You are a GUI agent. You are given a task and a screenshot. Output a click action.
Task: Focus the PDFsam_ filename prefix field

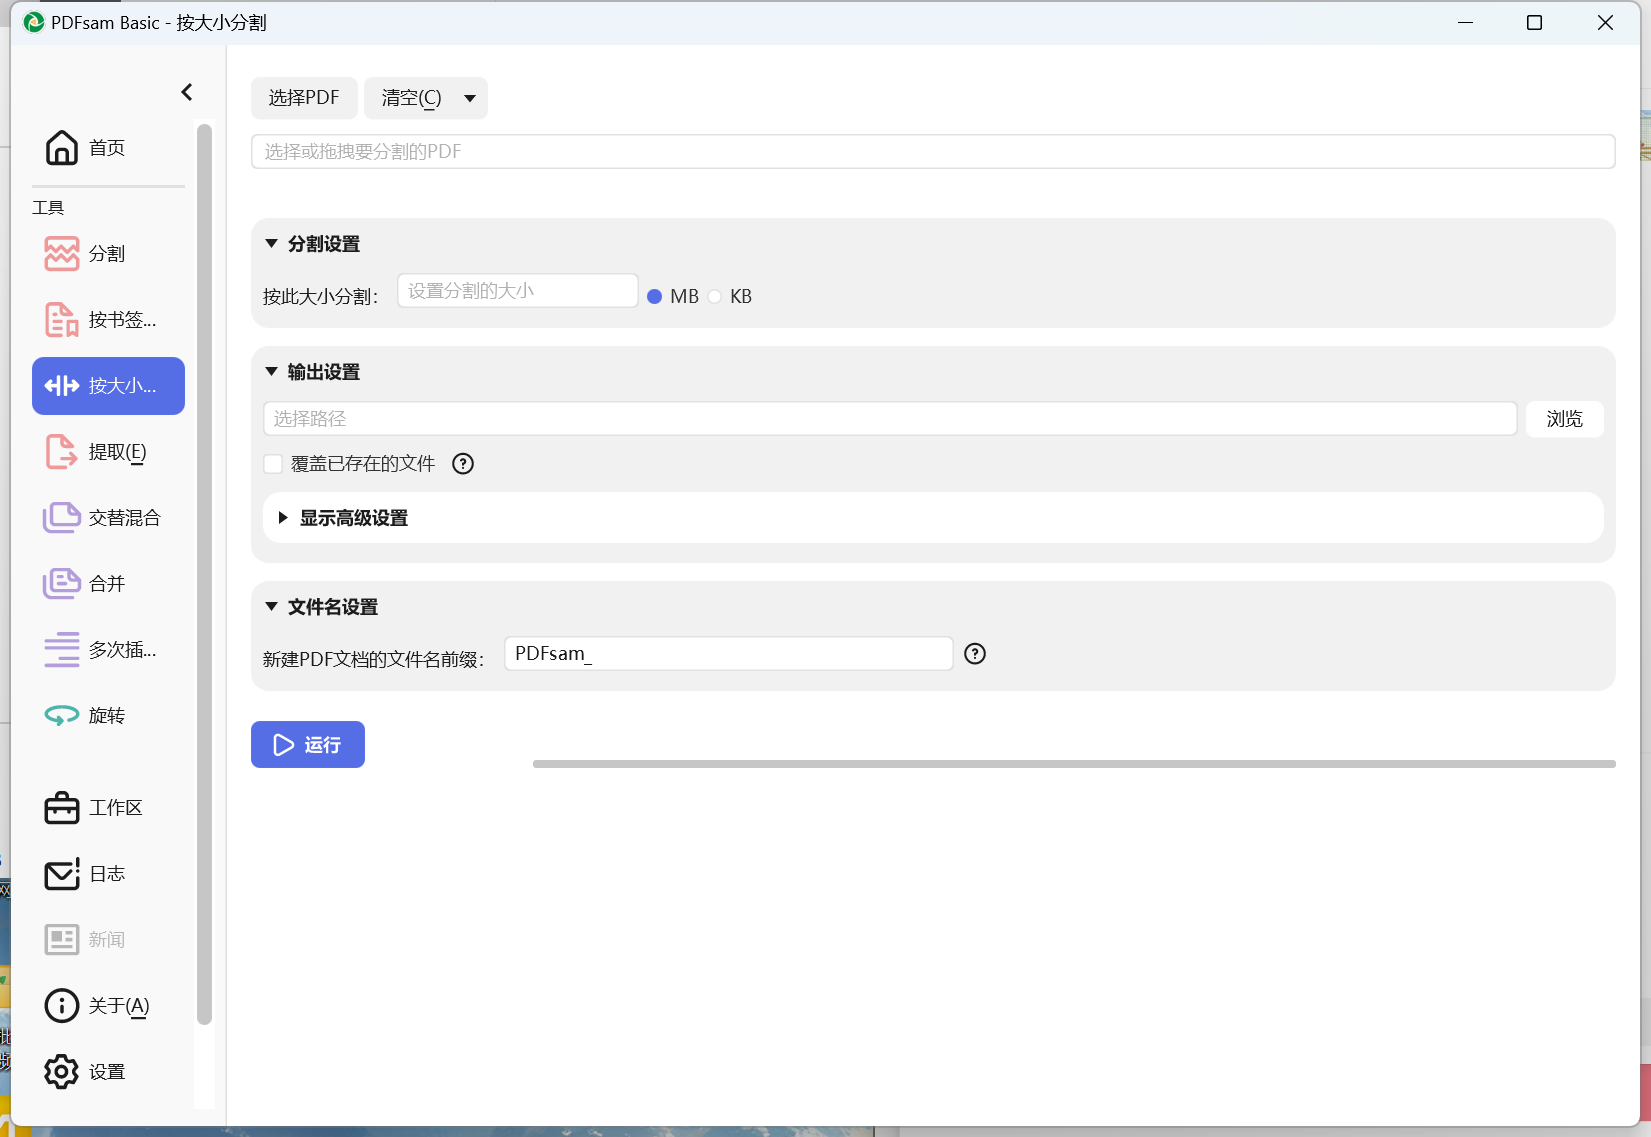729,654
